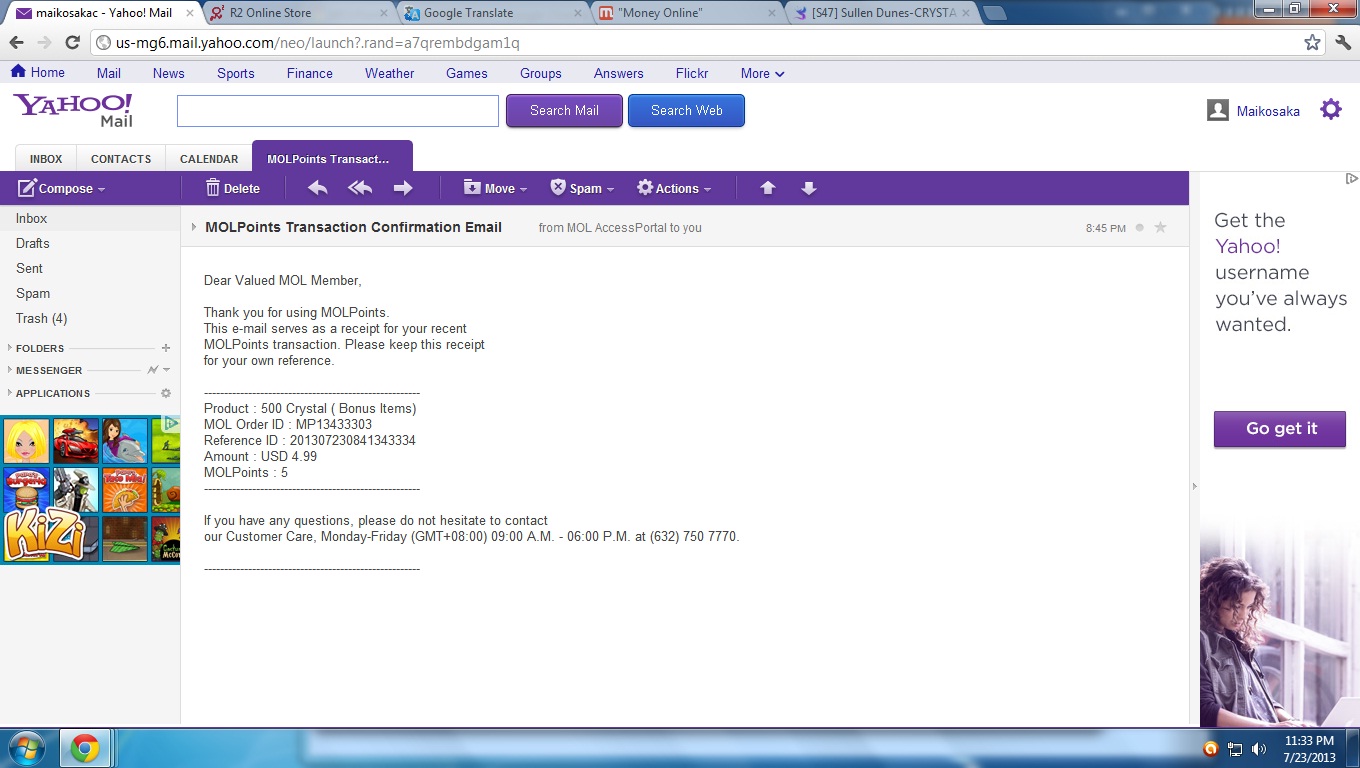Expand the Spam dropdown in the toolbar
1360x768 pixels.
point(582,188)
